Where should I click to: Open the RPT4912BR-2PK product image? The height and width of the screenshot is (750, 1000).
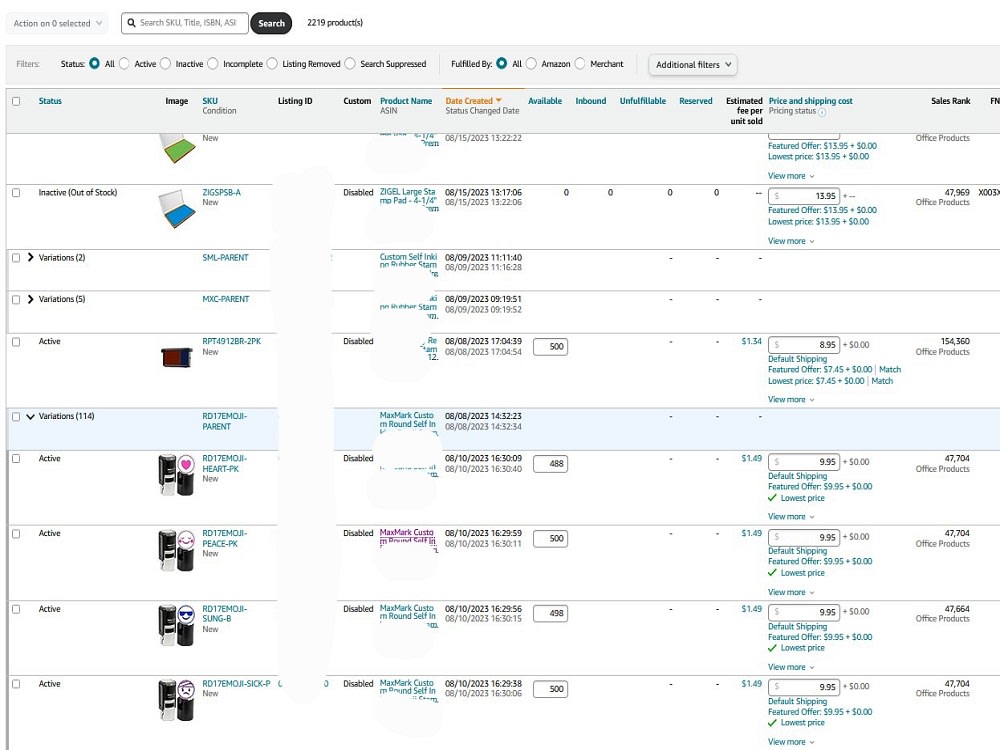tap(177, 357)
